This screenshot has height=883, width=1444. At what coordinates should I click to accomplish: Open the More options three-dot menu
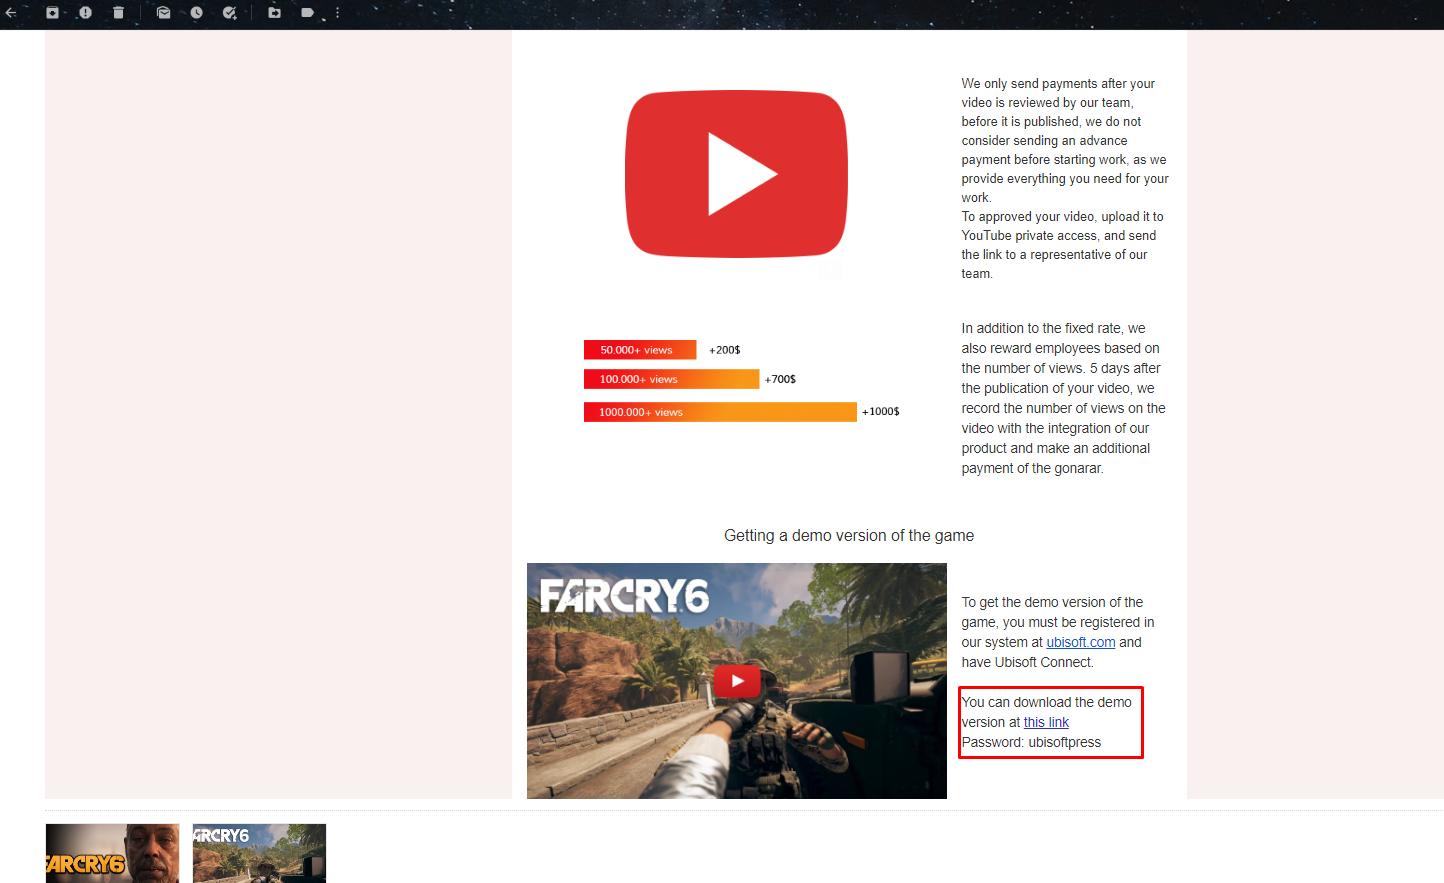(x=337, y=13)
